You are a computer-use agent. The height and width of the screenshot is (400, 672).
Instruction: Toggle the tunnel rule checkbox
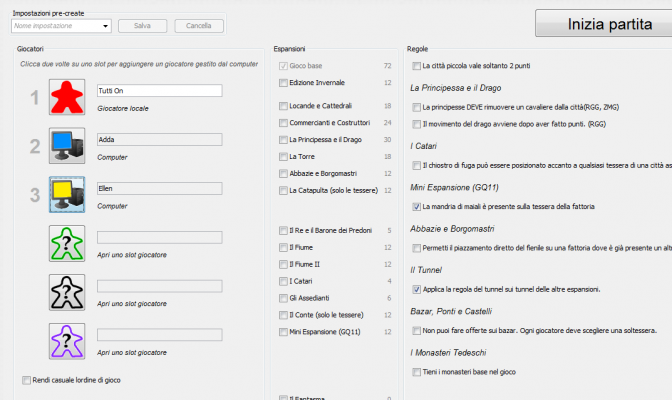tap(416, 289)
